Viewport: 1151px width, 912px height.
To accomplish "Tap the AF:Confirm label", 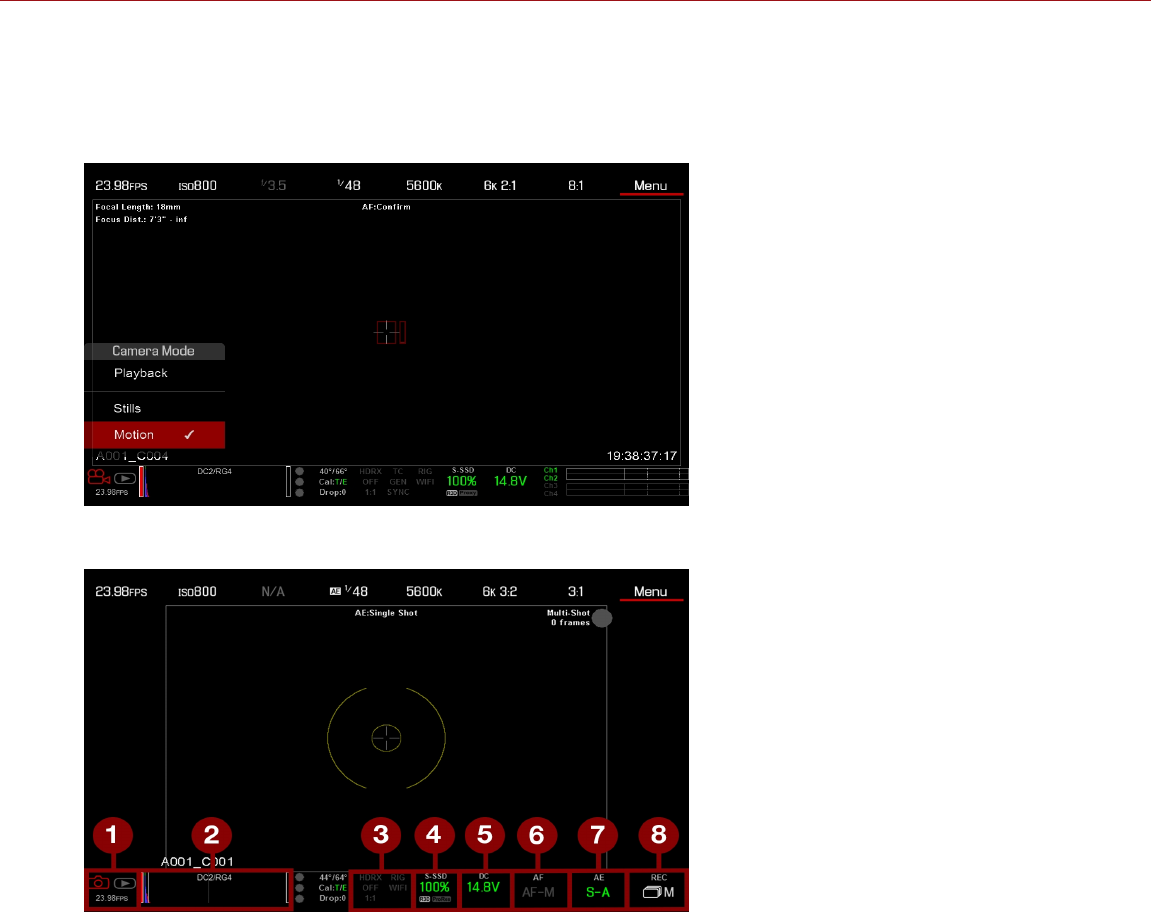I will (386, 207).
